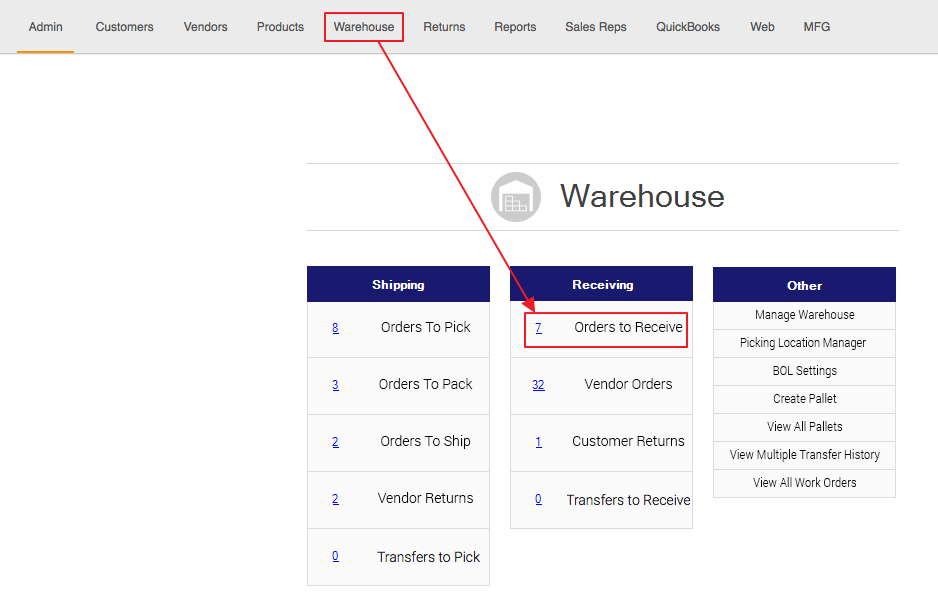The width and height of the screenshot is (938, 593).
Task: Open the Warehouse menu tab
Action: [364, 27]
